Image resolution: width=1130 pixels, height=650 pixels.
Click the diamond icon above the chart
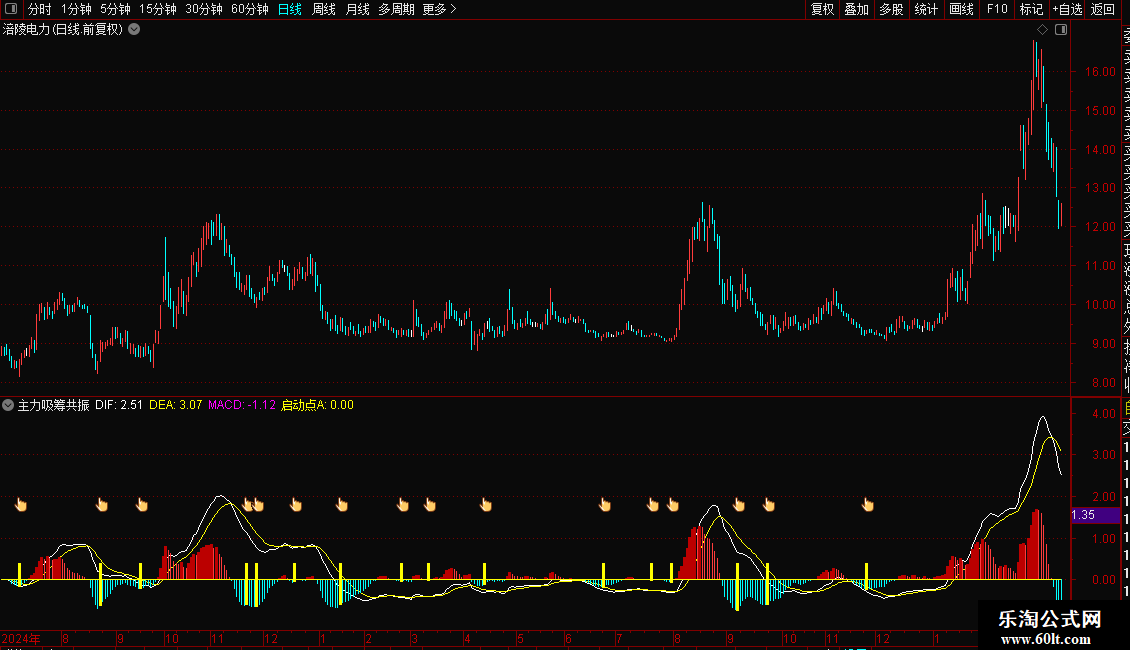coord(1041,30)
